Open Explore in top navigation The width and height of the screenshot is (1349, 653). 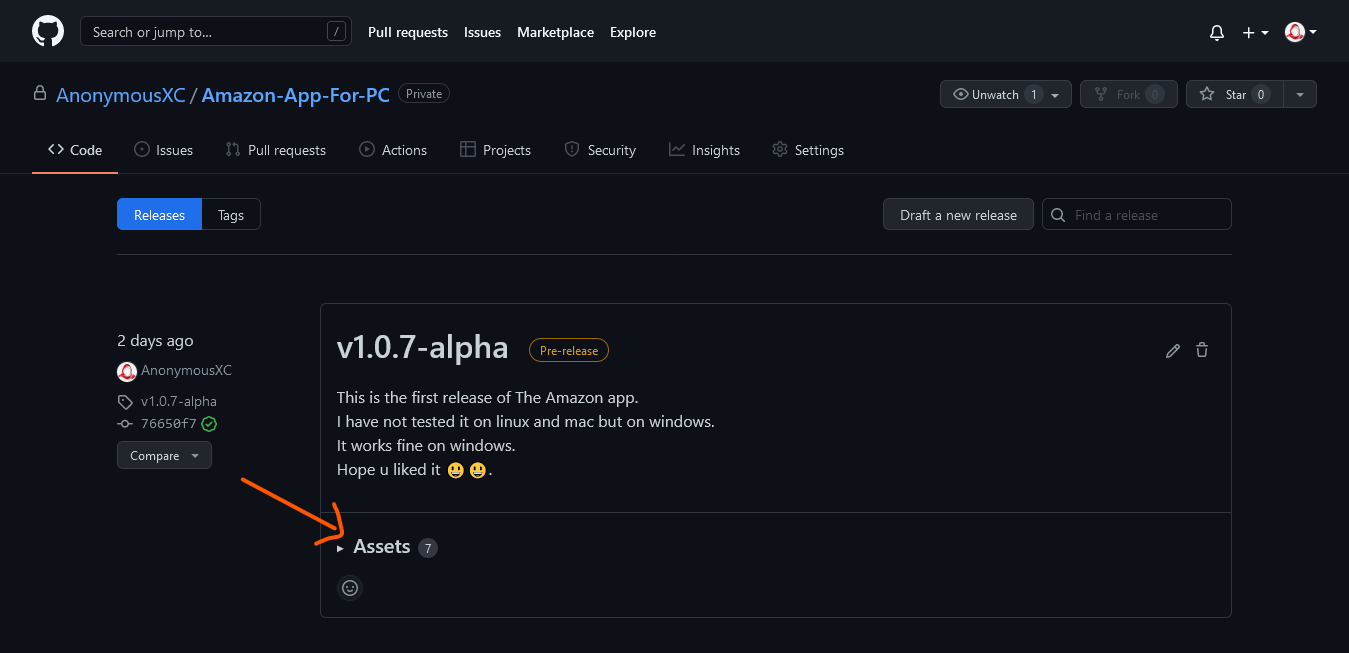(633, 32)
